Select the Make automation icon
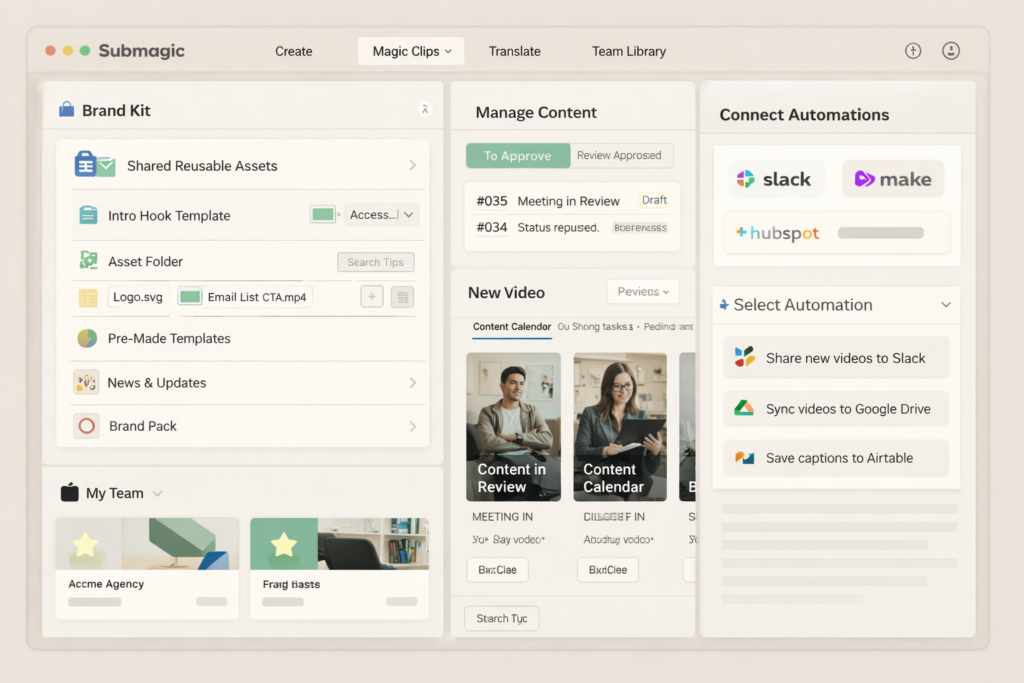1024x683 pixels. pos(866,178)
